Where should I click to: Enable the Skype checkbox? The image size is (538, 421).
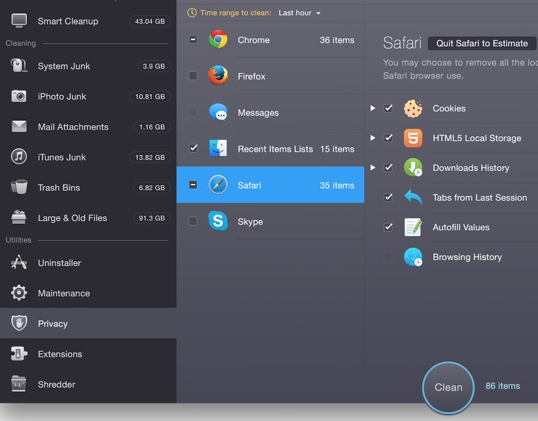pyautogui.click(x=193, y=221)
